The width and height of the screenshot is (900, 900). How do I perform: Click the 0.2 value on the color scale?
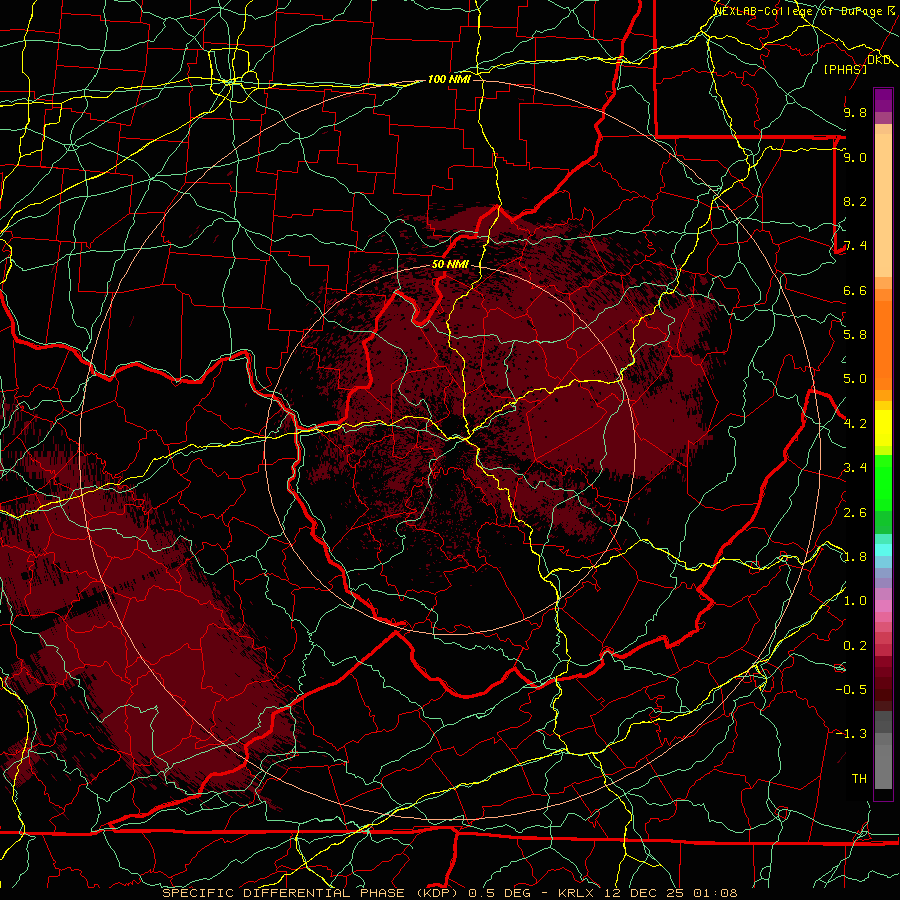[x=855, y=646]
